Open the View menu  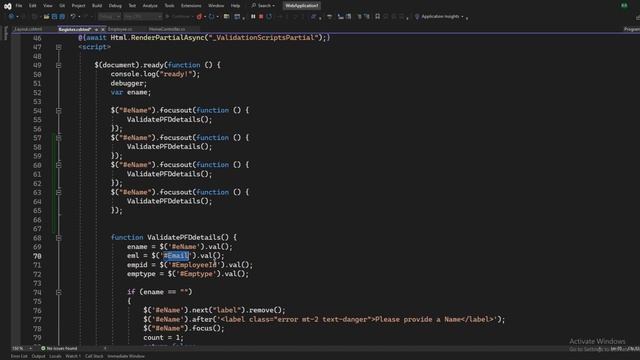click(x=48, y=6)
